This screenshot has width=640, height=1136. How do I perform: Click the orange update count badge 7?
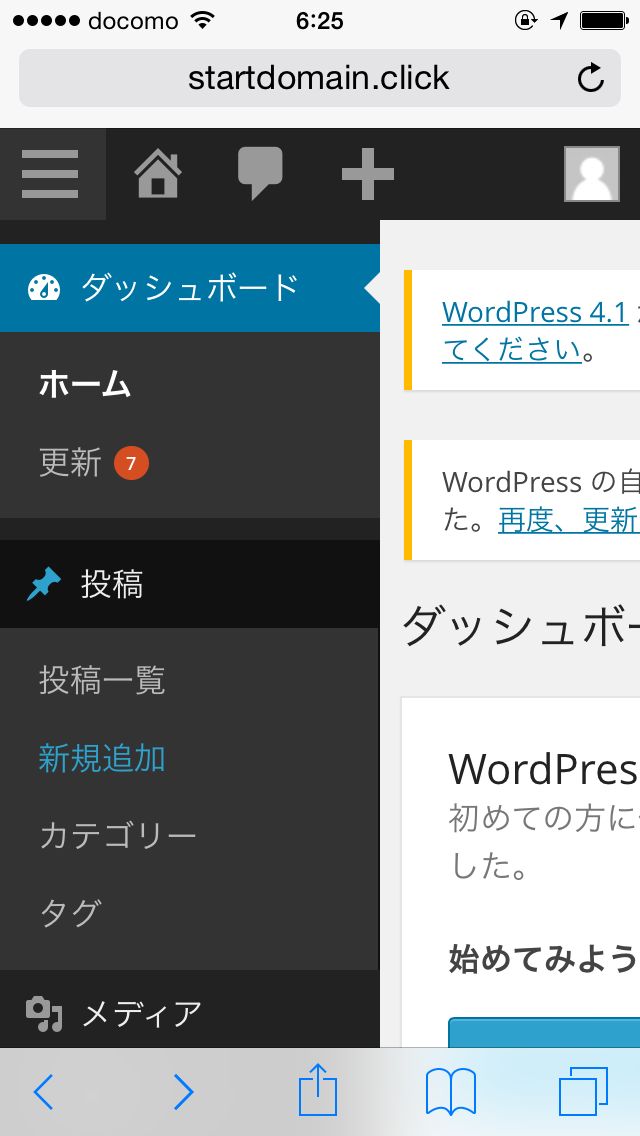131,464
